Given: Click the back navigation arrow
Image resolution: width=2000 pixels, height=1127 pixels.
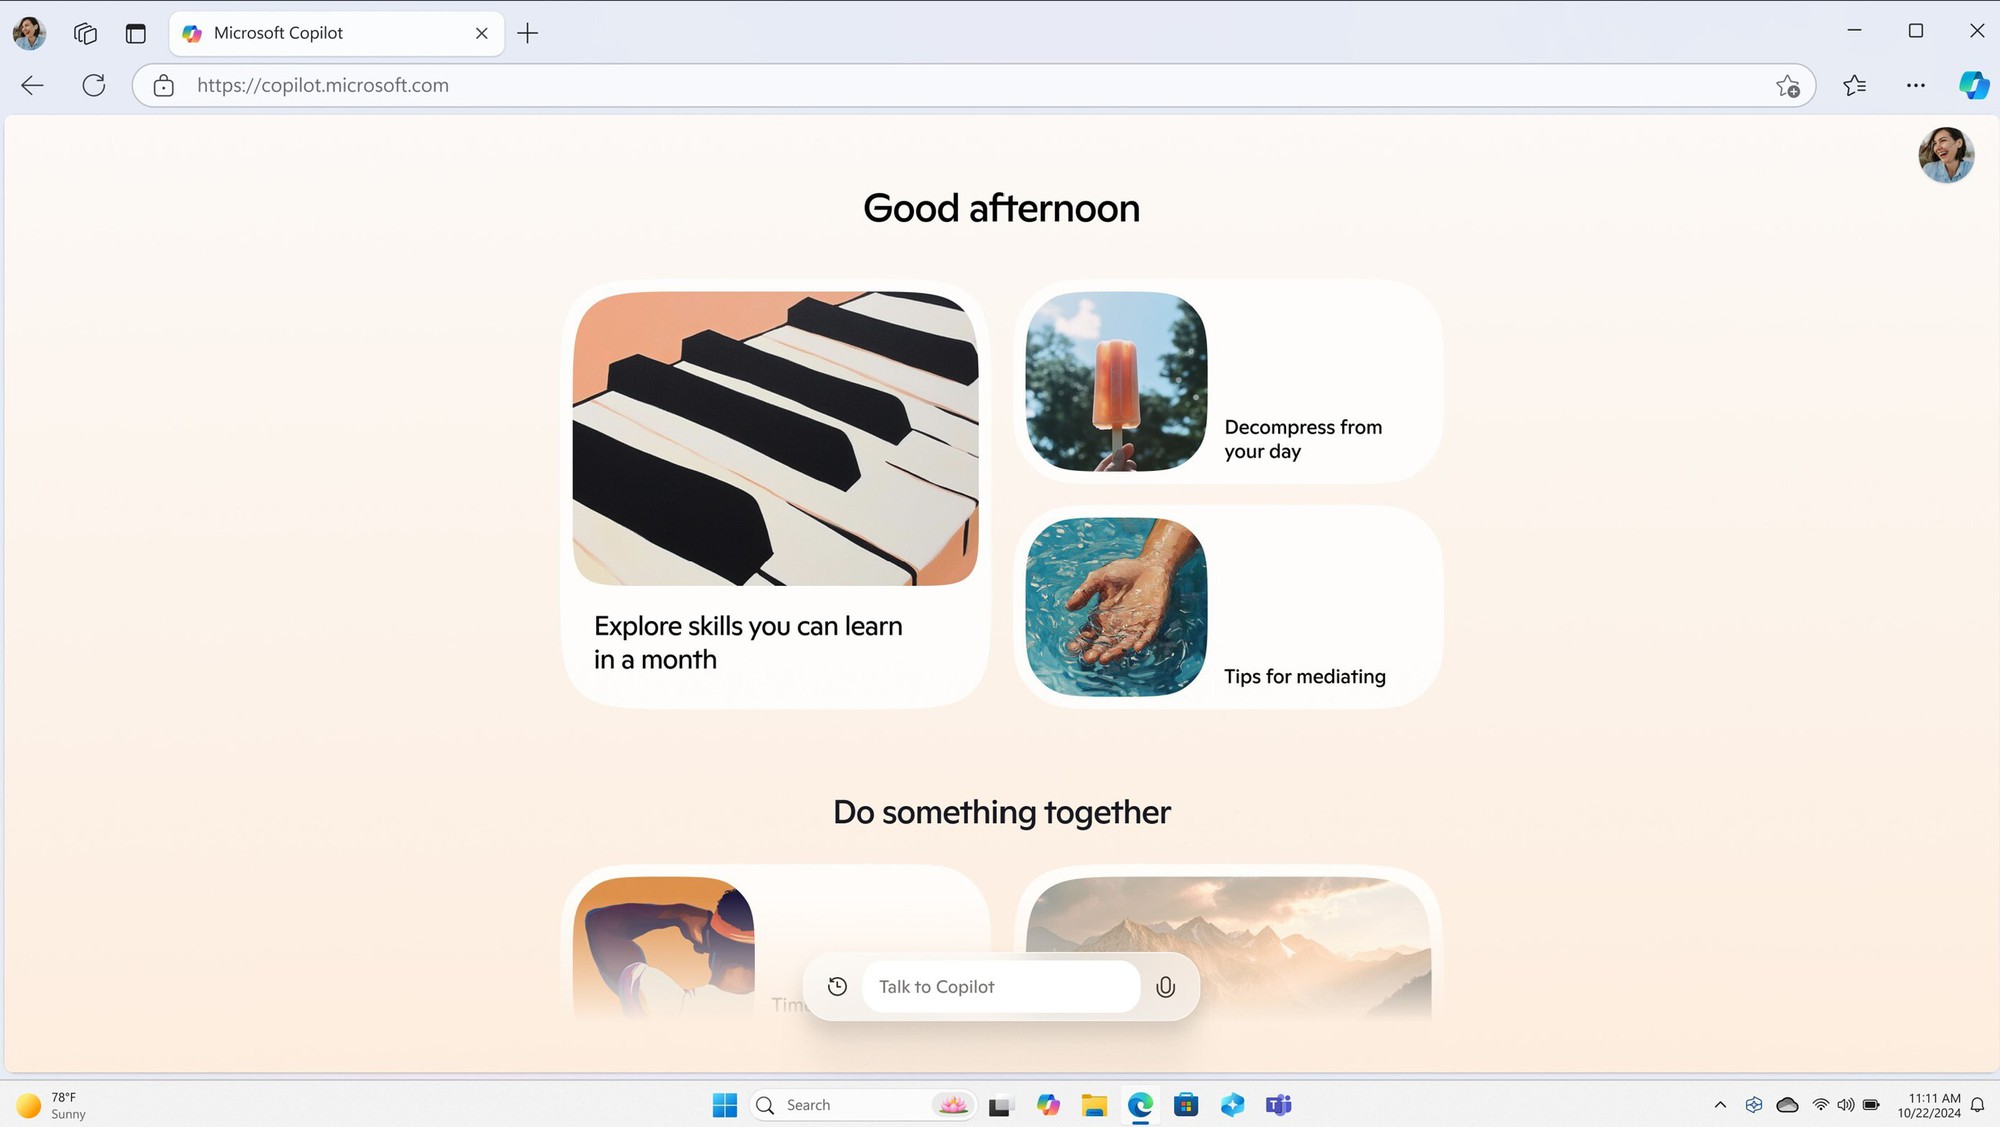Looking at the screenshot, I should click(x=32, y=85).
